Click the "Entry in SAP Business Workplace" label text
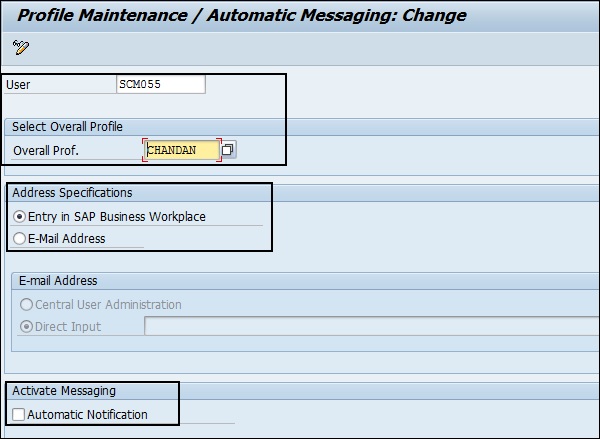 pos(118,216)
